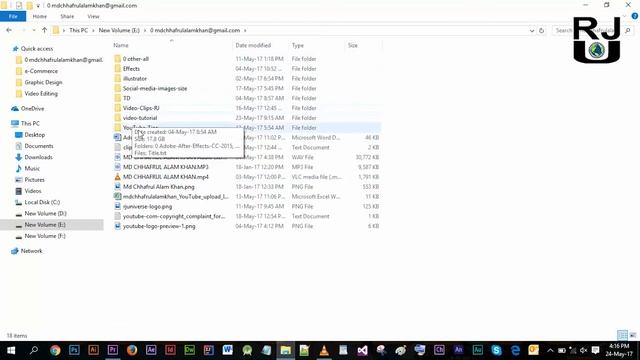Select Local Disk (C:) drive
The image size is (640, 360).
42,202
